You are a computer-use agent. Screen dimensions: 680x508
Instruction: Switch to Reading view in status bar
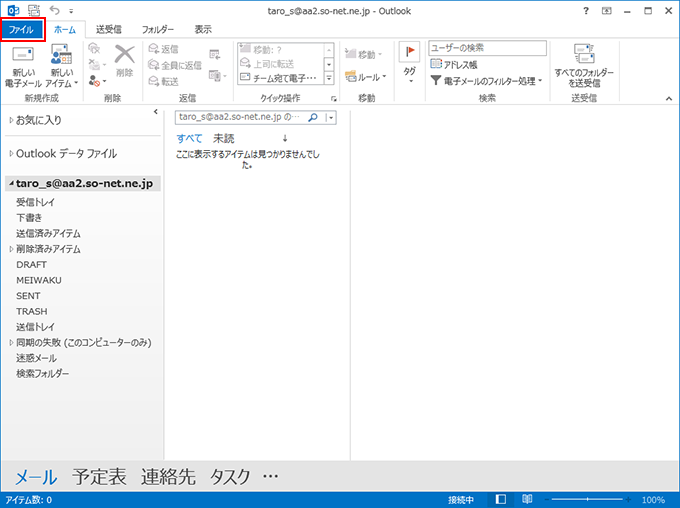pos(526,499)
